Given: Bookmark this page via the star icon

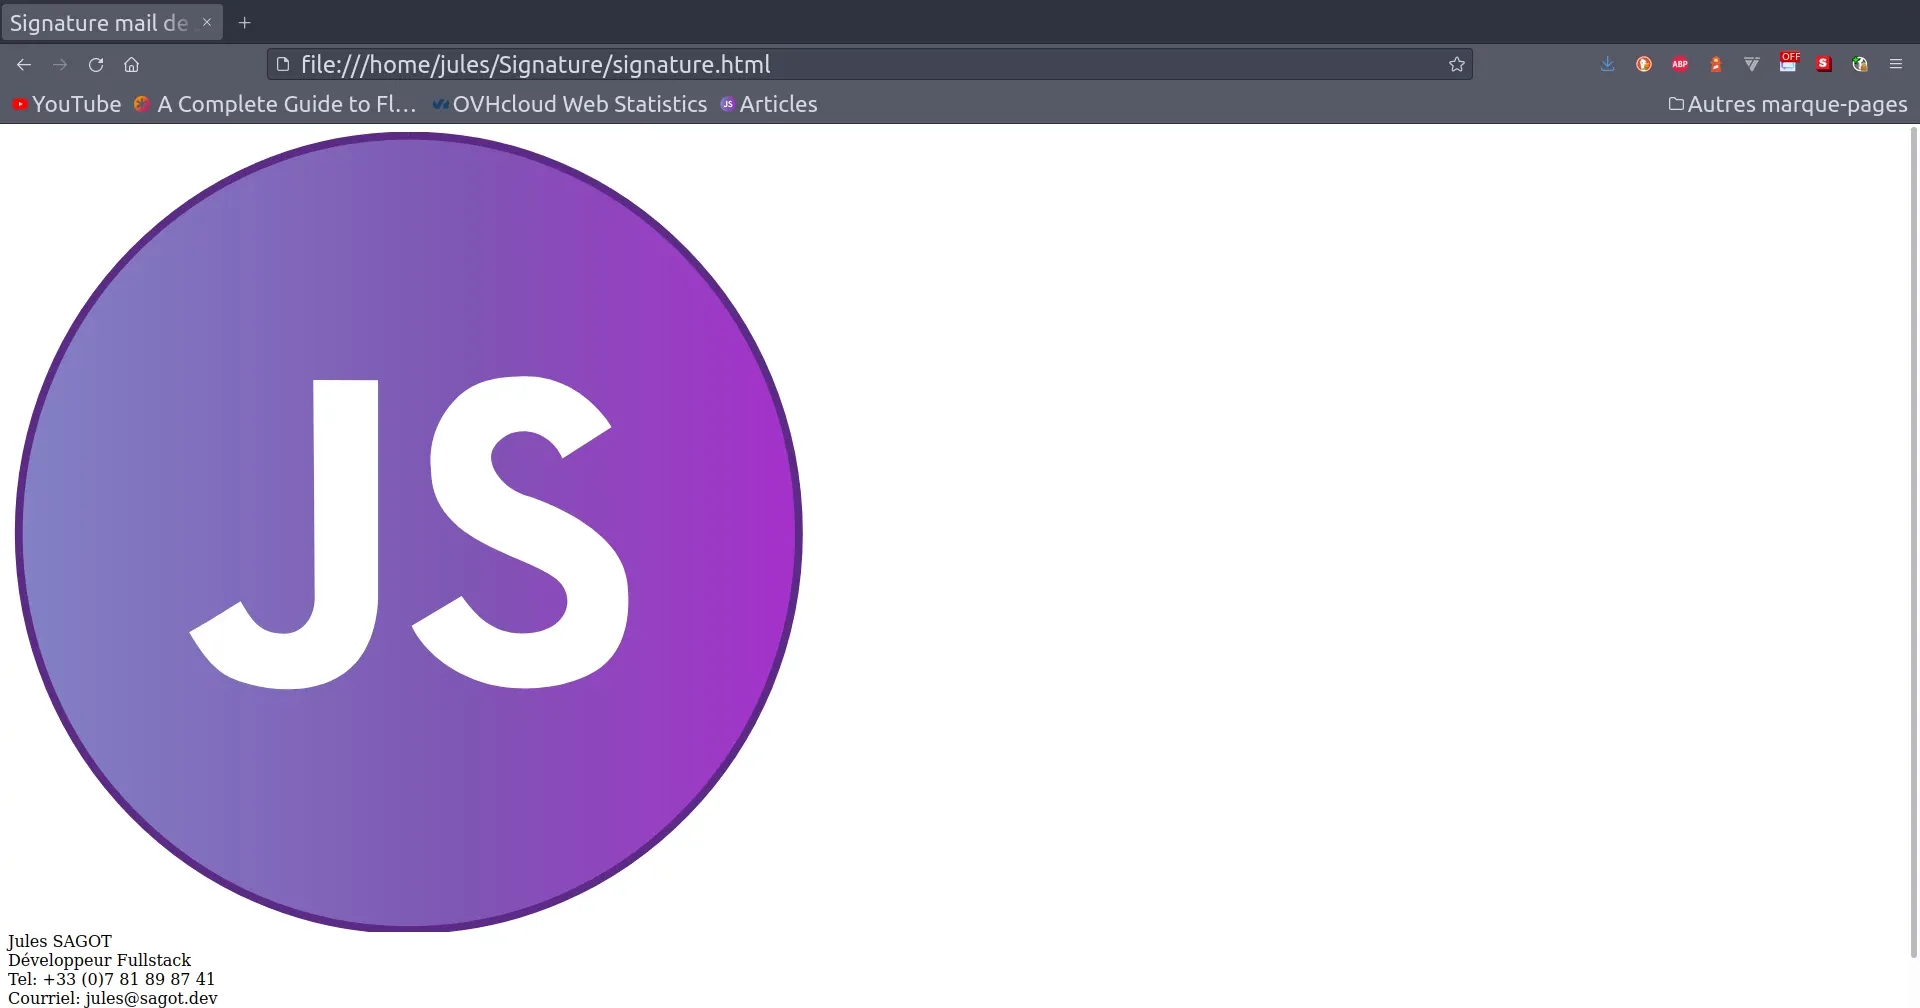Looking at the screenshot, I should click(x=1456, y=64).
